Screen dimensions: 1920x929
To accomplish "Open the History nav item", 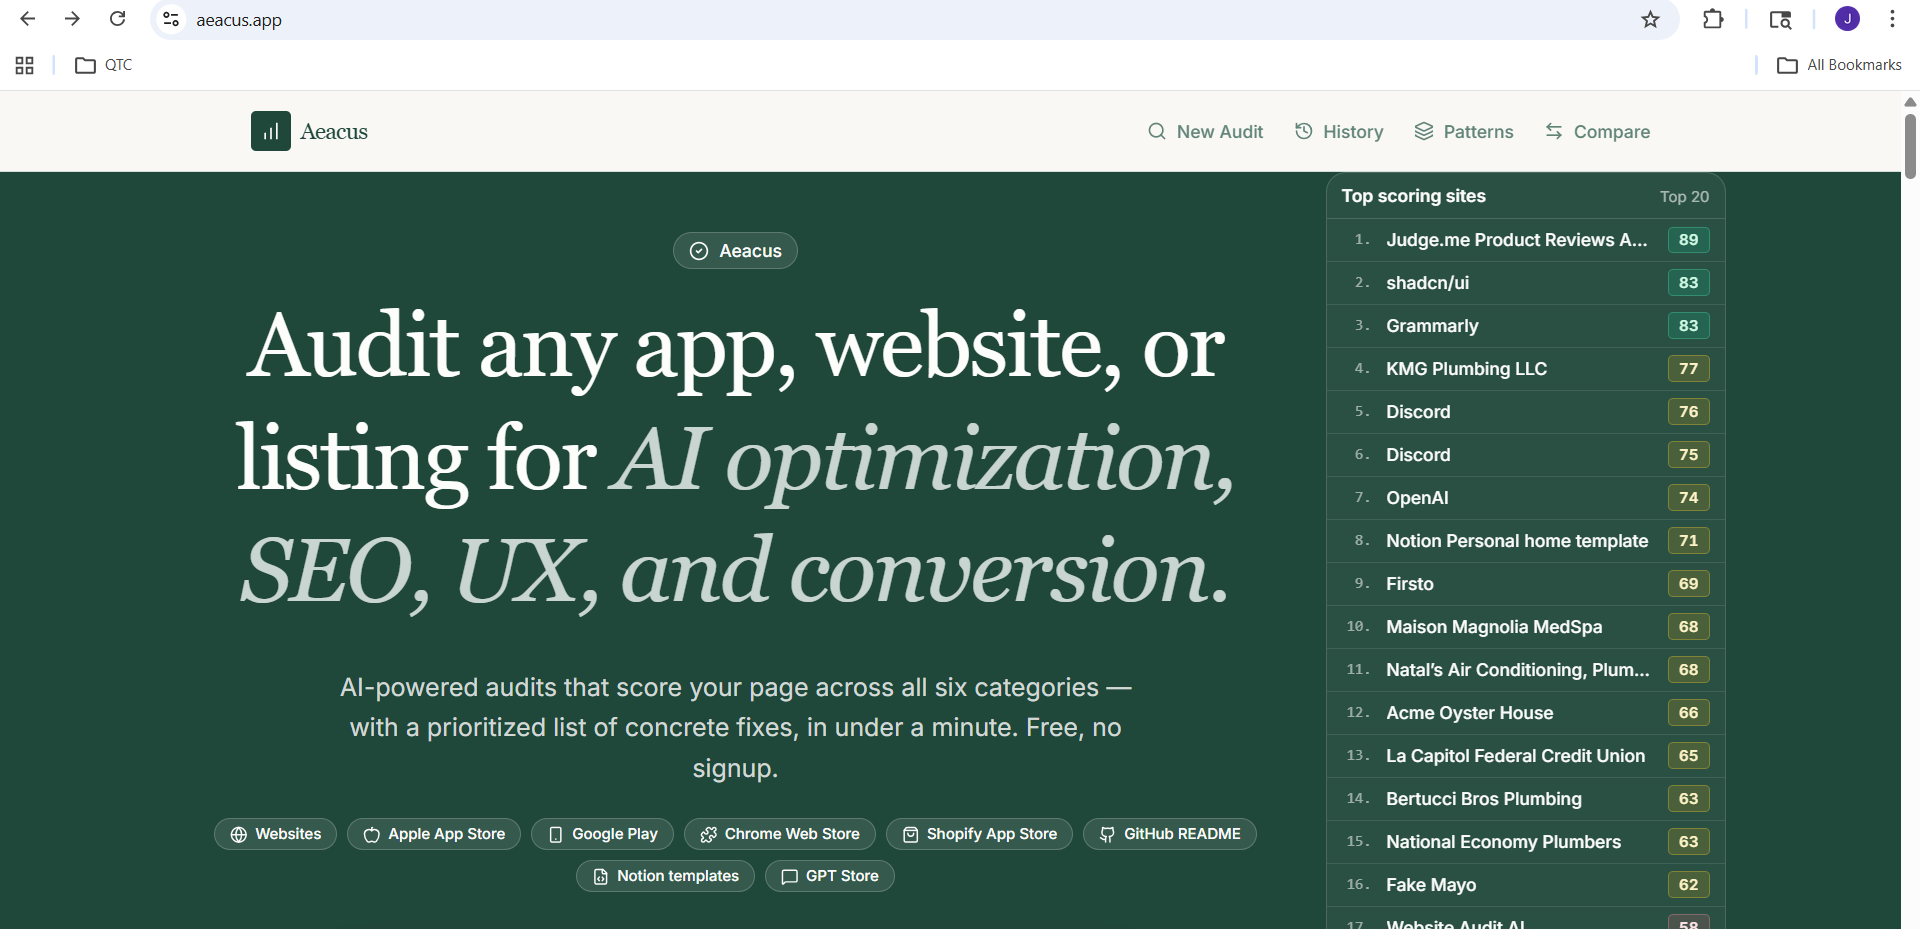I will pos(1339,131).
